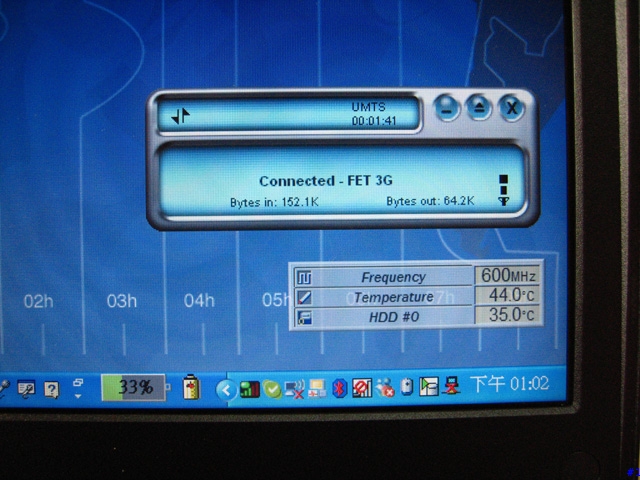Click the green arrow panel tray icon
This screenshot has height=480, width=640.
pyautogui.click(x=428, y=386)
